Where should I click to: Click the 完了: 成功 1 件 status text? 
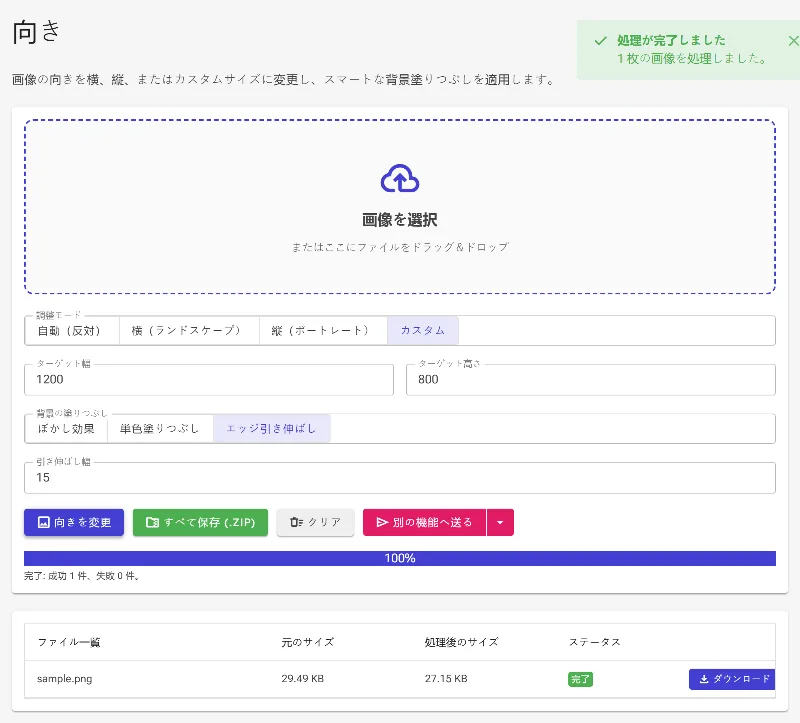pyautogui.click(x=82, y=576)
